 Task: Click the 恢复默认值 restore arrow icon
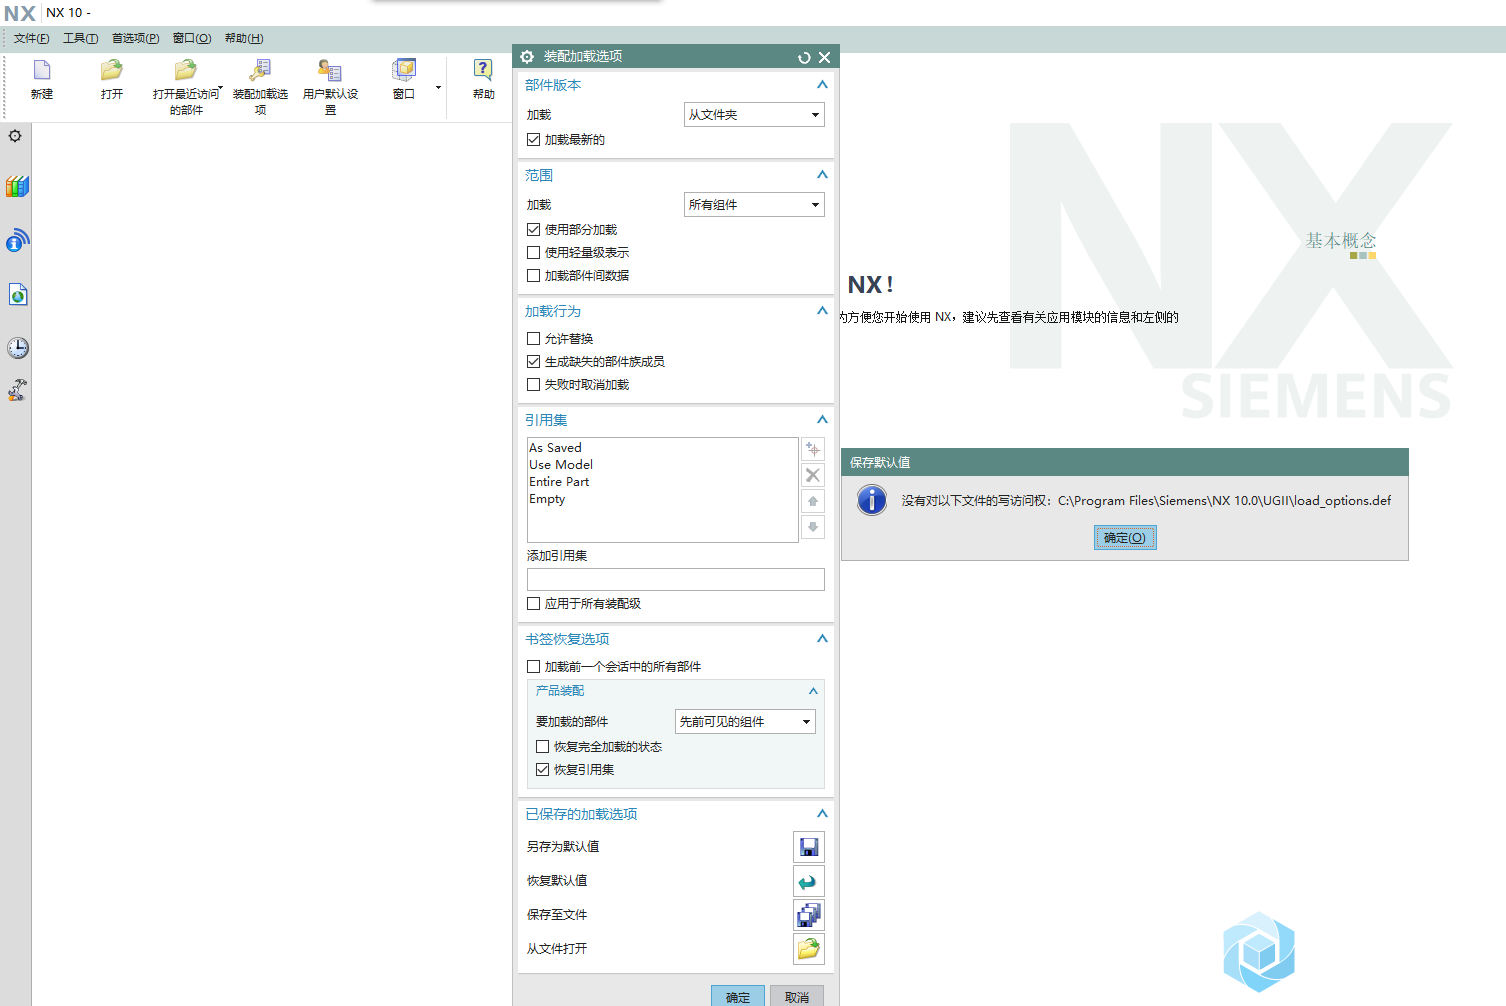pyautogui.click(x=809, y=881)
